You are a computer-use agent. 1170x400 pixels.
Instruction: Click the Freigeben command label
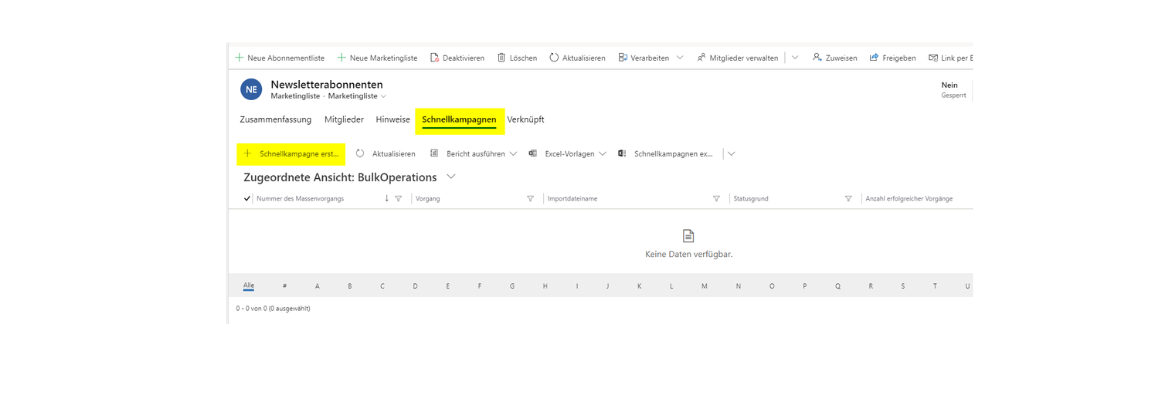click(x=899, y=57)
